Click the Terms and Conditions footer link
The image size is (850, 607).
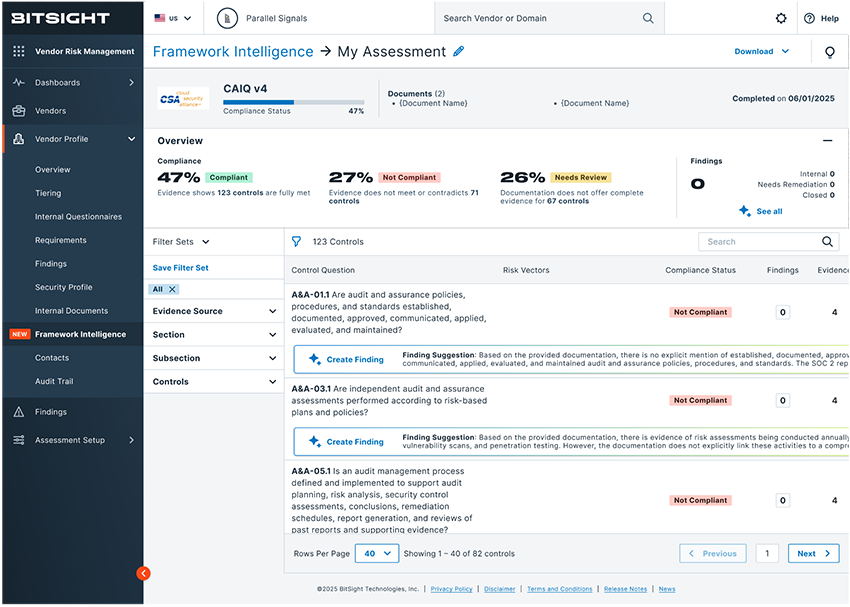559,589
